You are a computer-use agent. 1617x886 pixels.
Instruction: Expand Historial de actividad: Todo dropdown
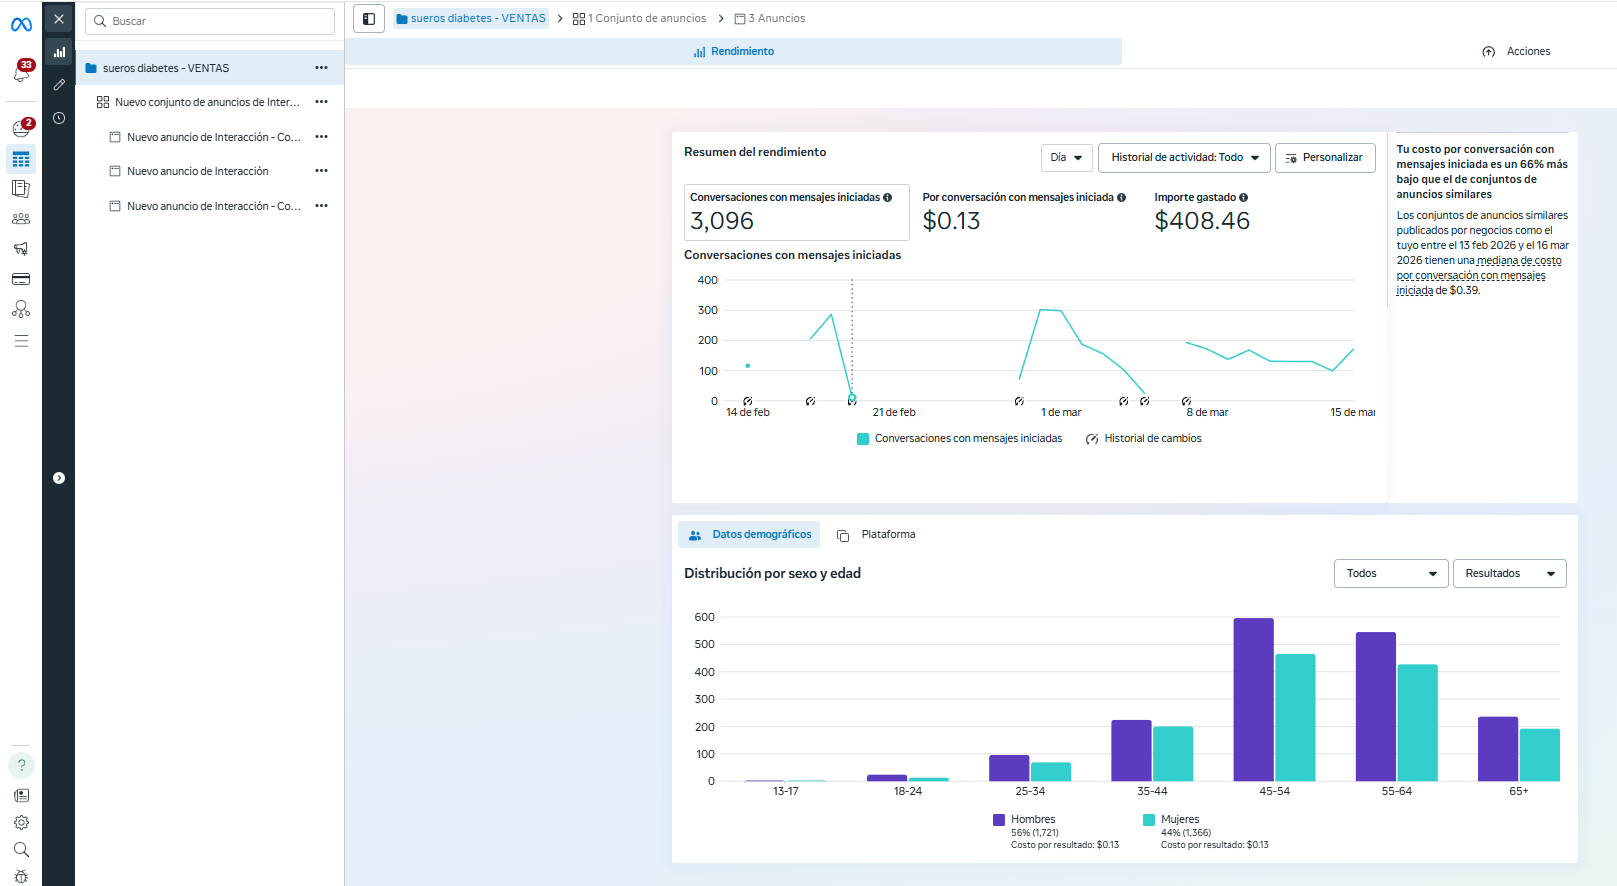click(1184, 158)
